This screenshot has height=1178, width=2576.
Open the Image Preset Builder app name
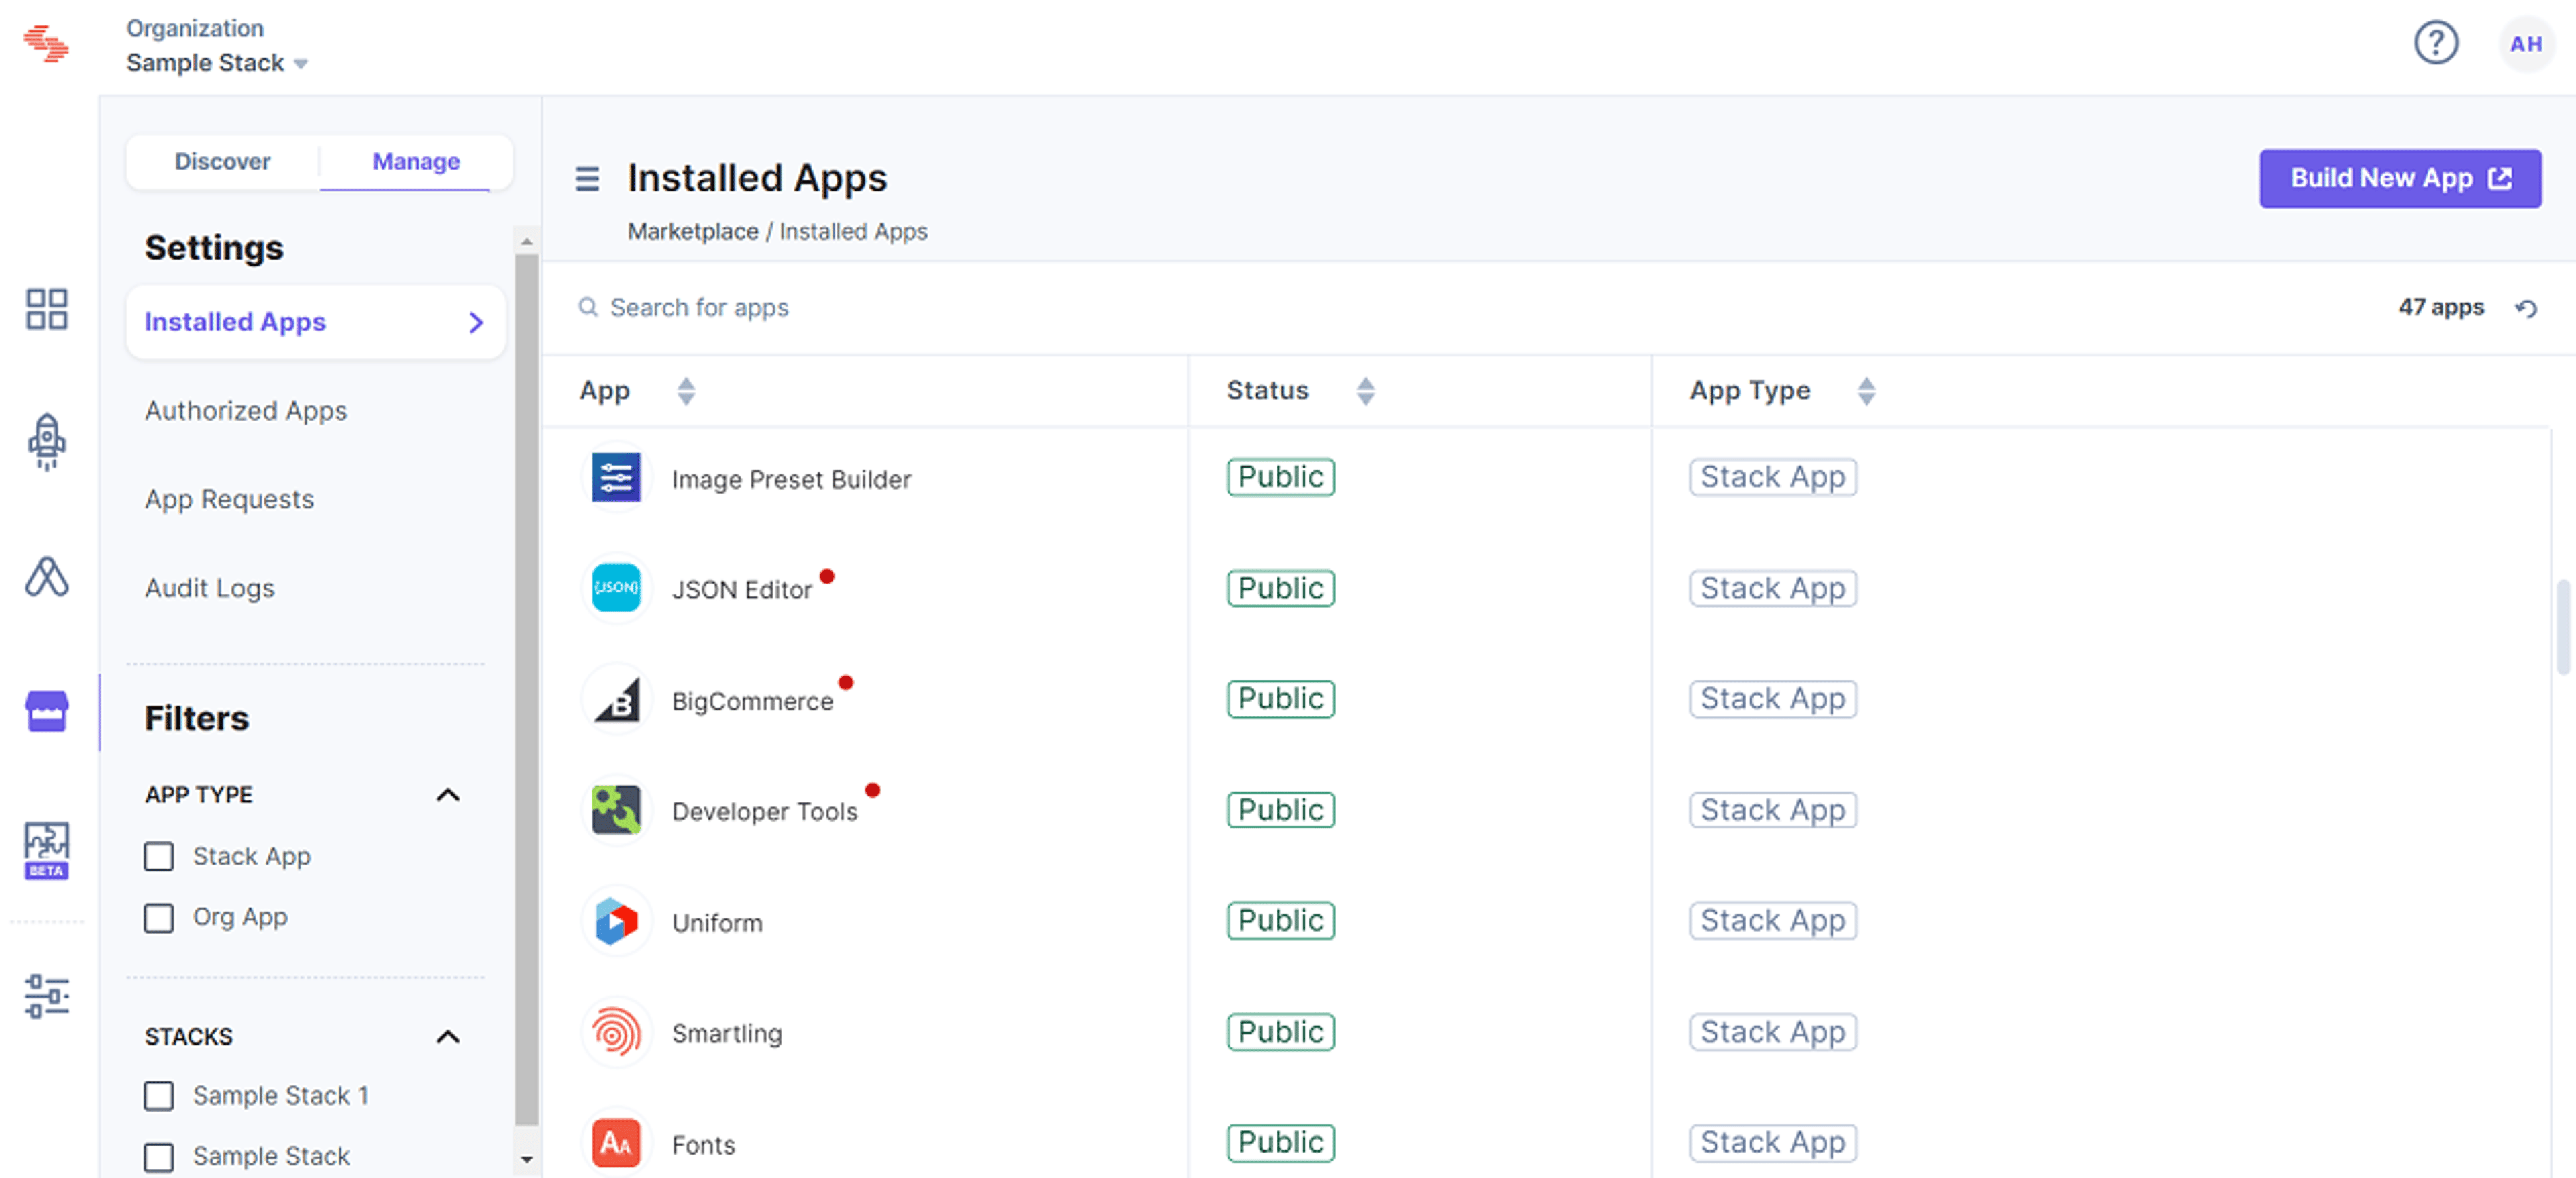791,480
